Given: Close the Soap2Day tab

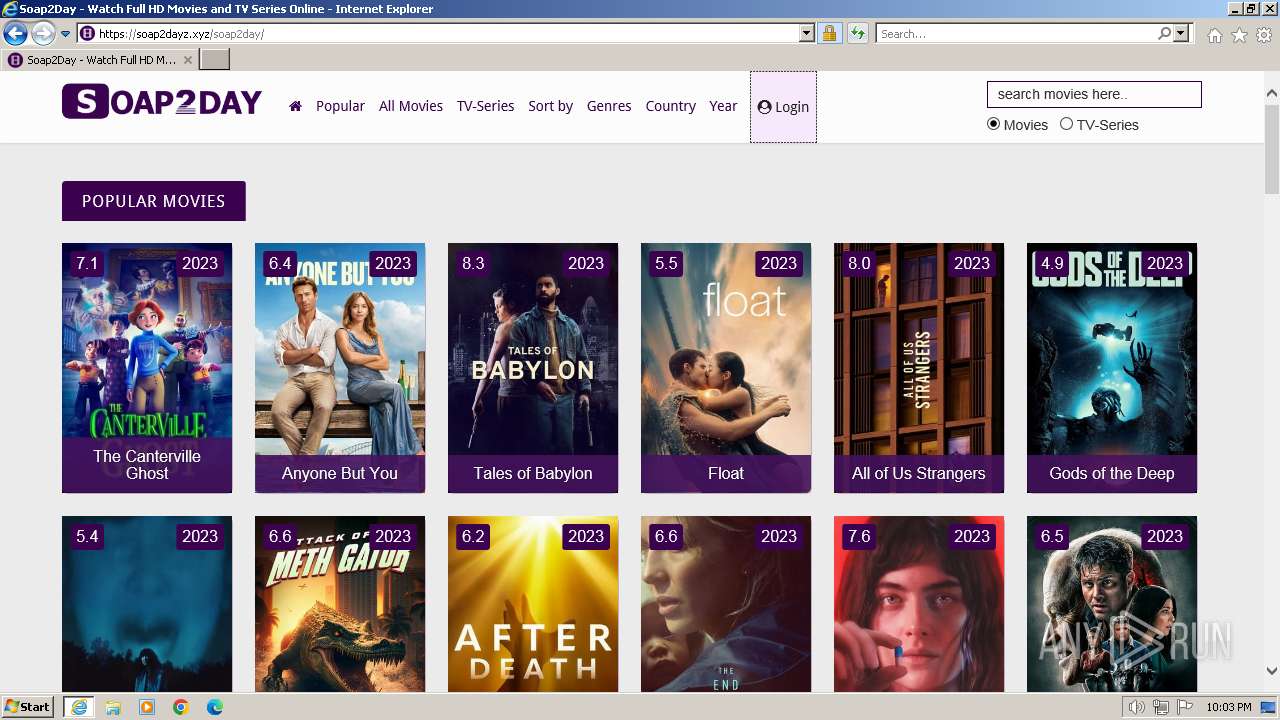Looking at the screenshot, I should (188, 60).
